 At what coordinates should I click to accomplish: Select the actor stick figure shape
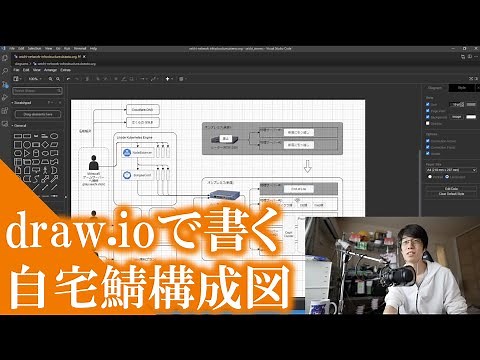point(45,170)
